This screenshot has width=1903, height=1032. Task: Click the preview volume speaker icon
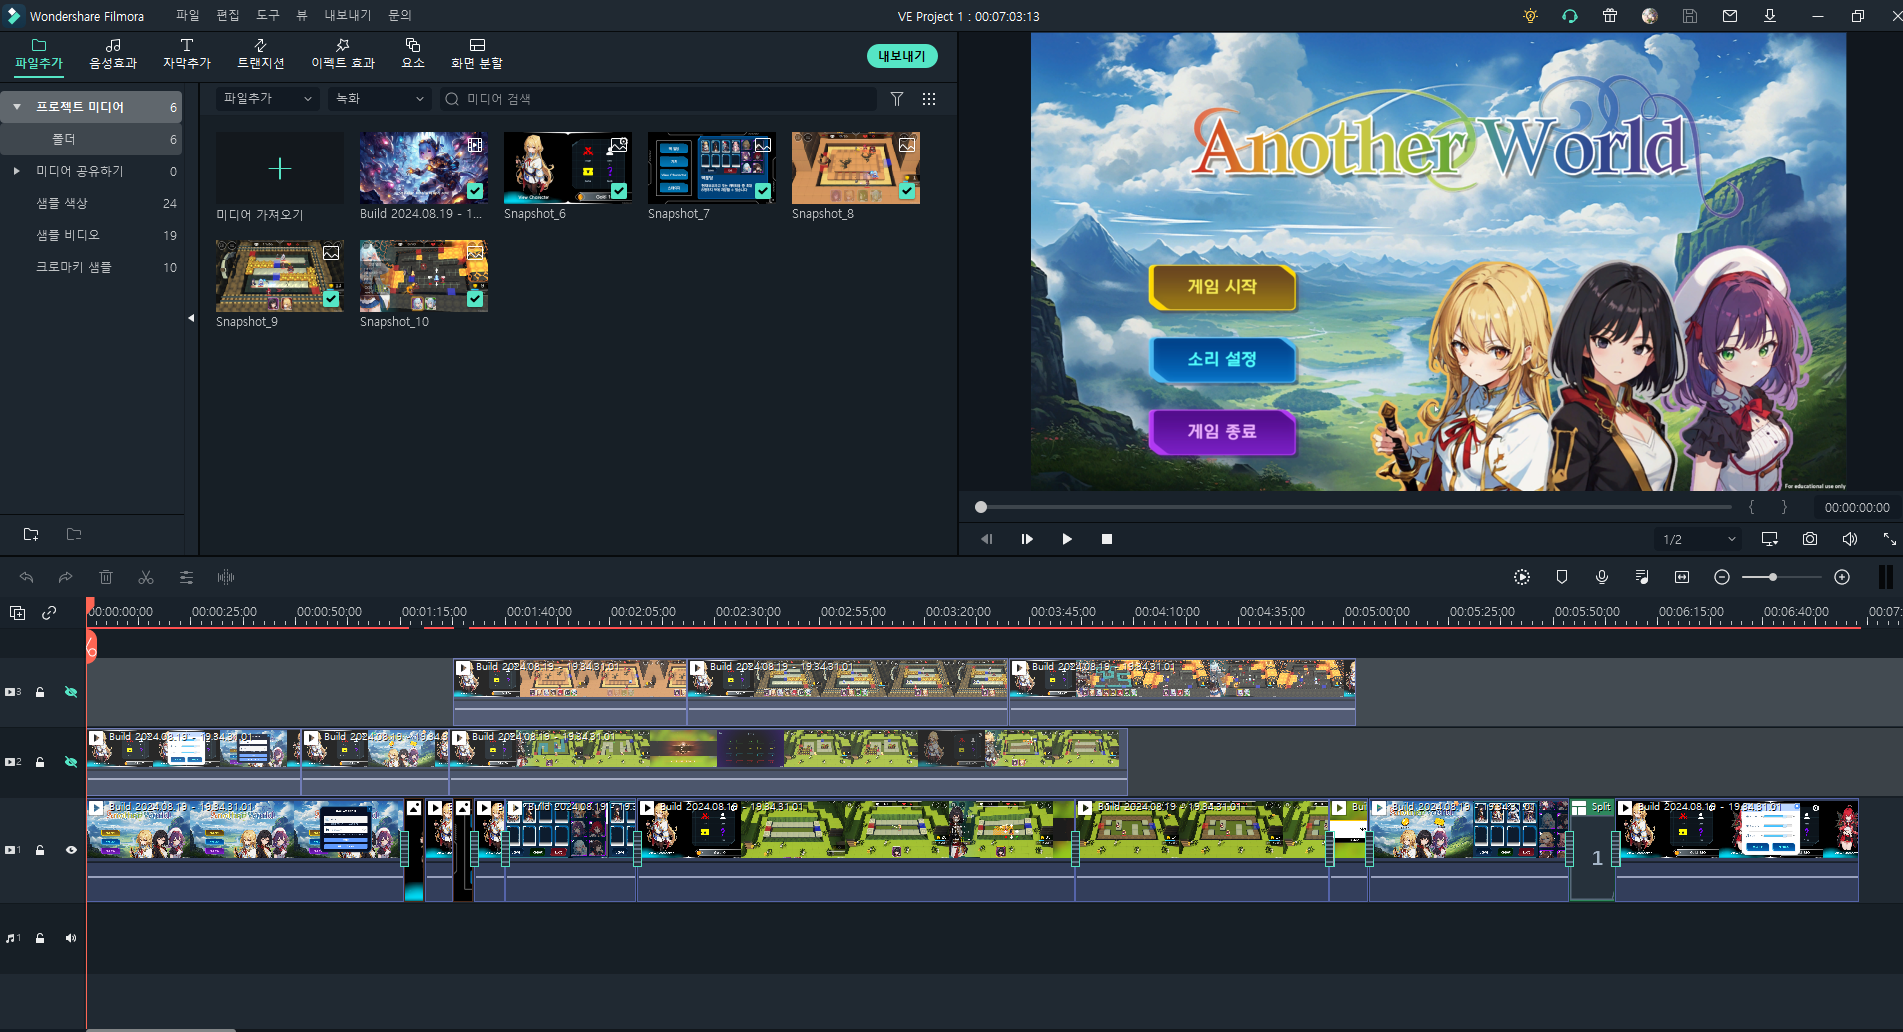tap(1850, 539)
